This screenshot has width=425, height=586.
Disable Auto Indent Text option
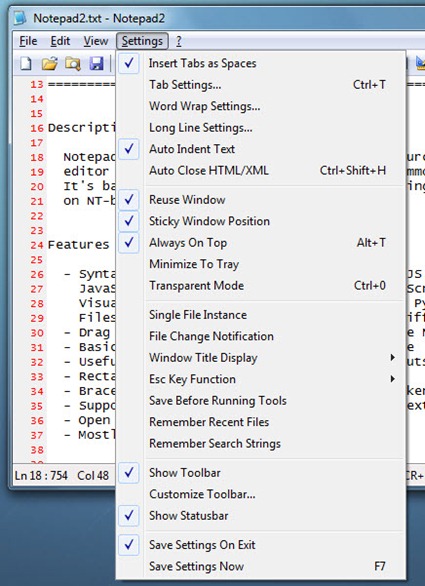(261, 149)
